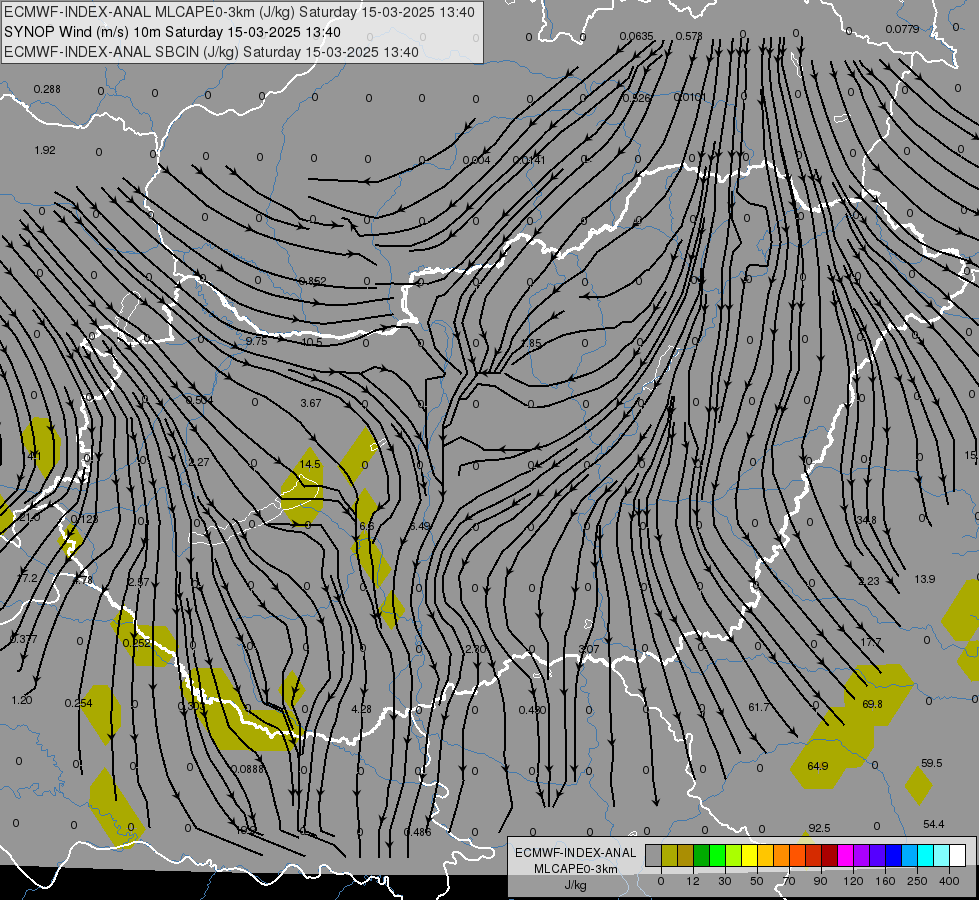The image size is (979, 900).
Task: Click the map value 92.5
Action: [819, 828]
